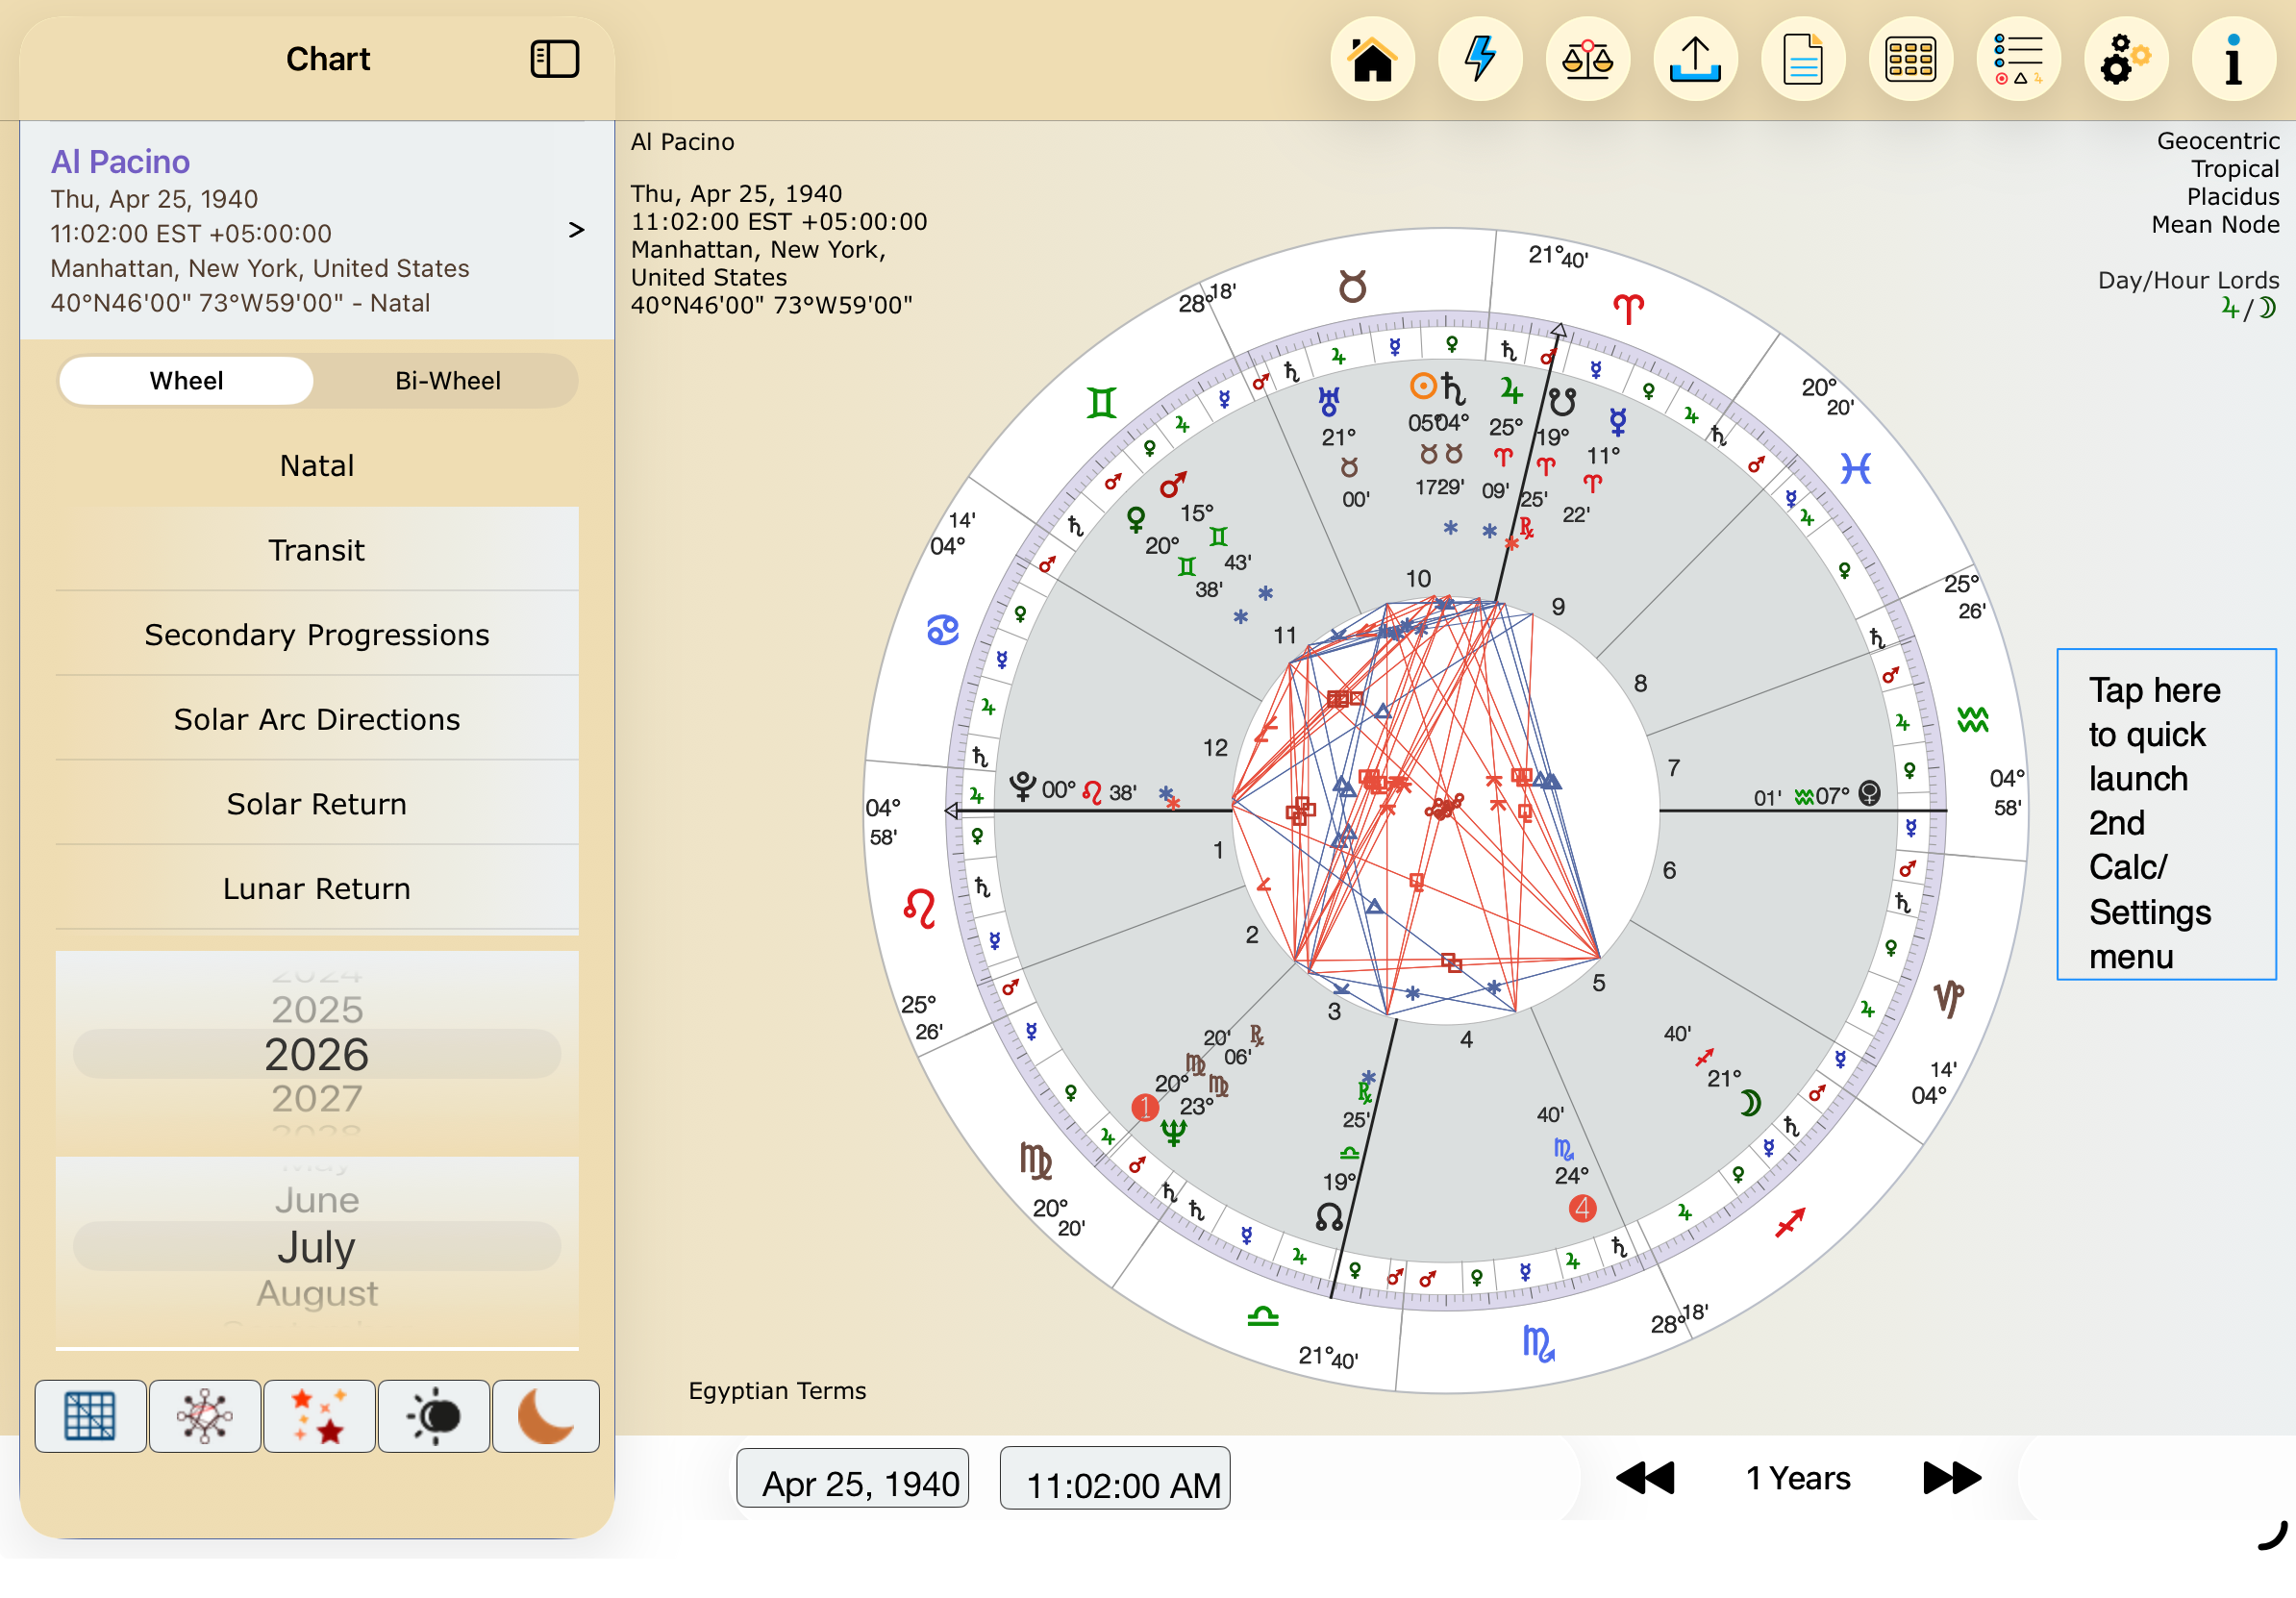Toggle the sidebar panel icon beside Chart
The height and width of the screenshot is (1598, 2296).
click(555, 59)
